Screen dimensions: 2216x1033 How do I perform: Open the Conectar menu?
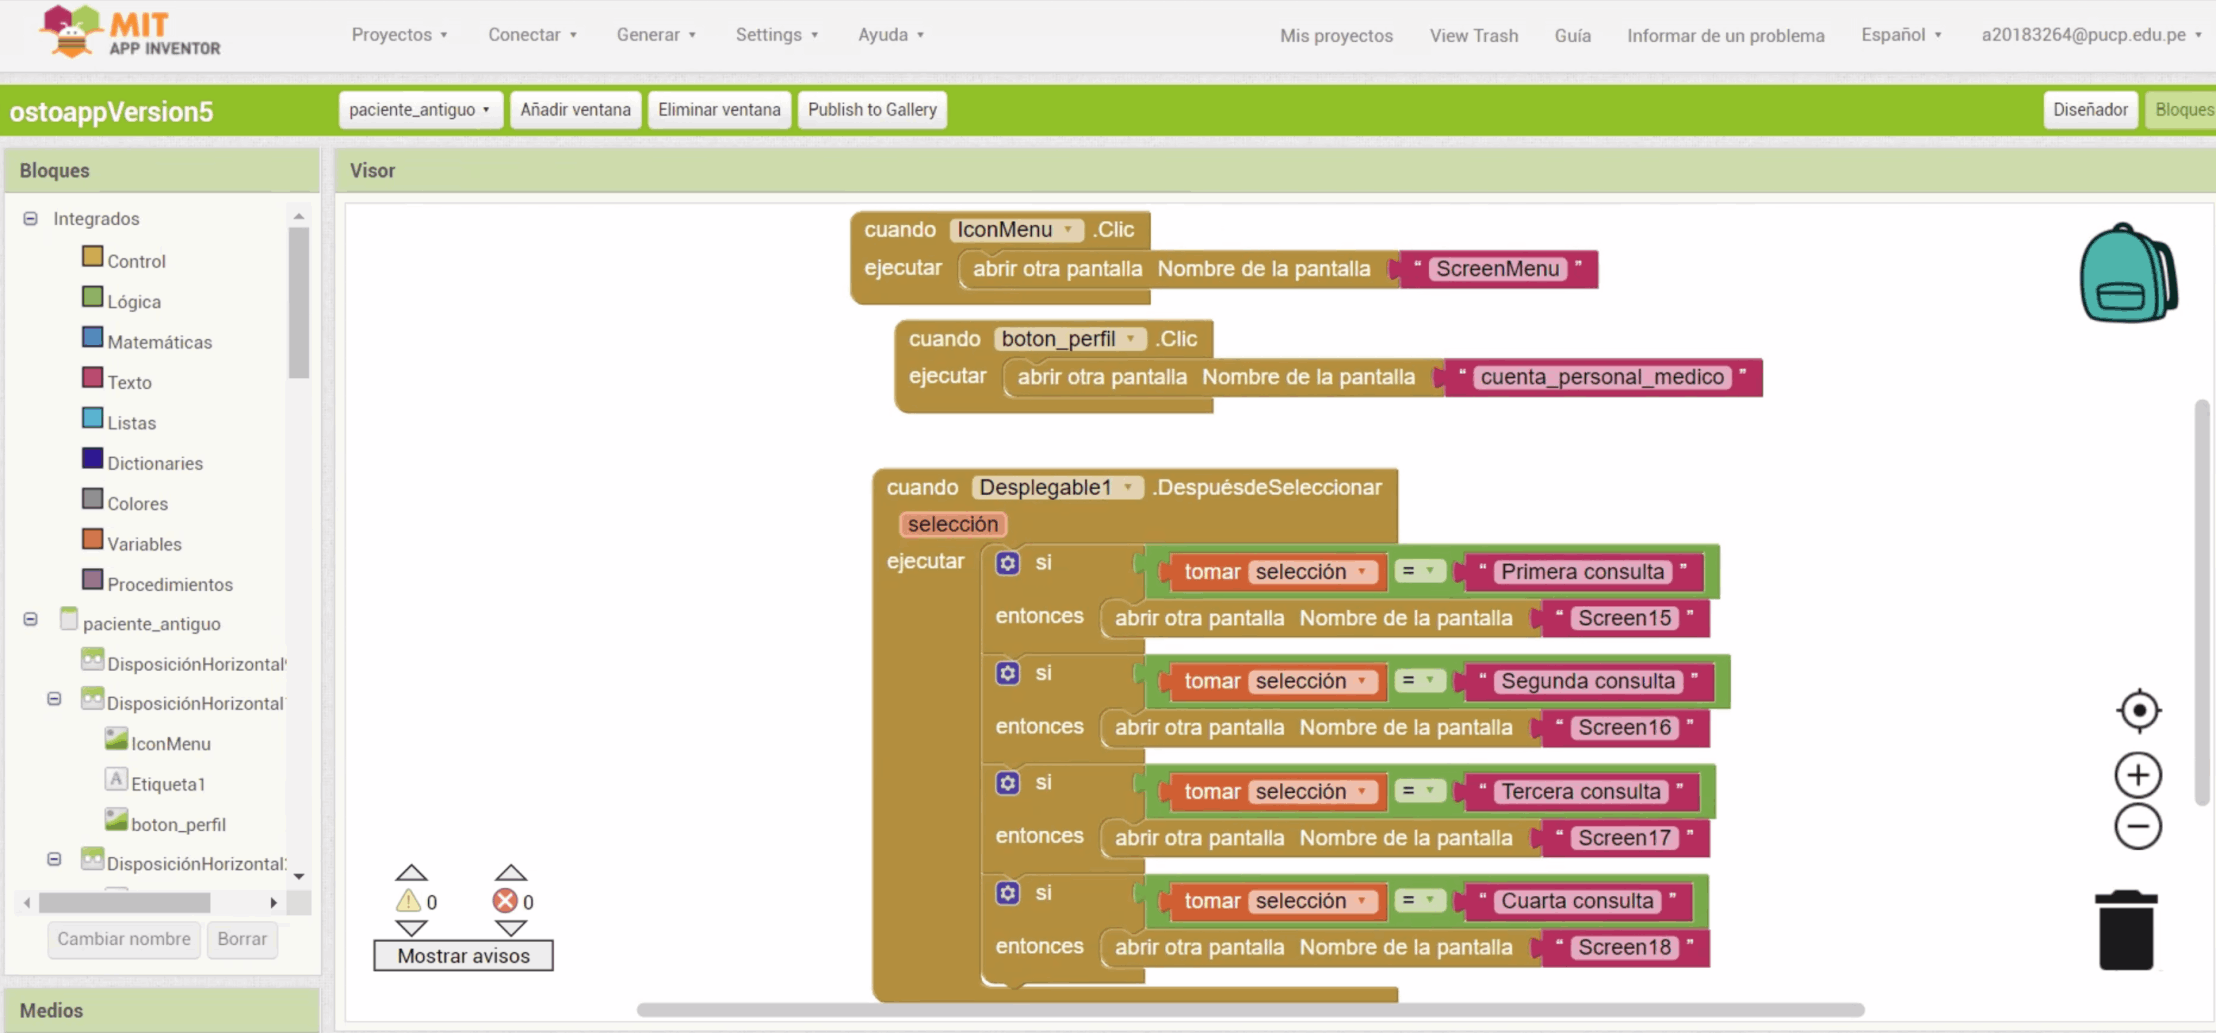[532, 34]
